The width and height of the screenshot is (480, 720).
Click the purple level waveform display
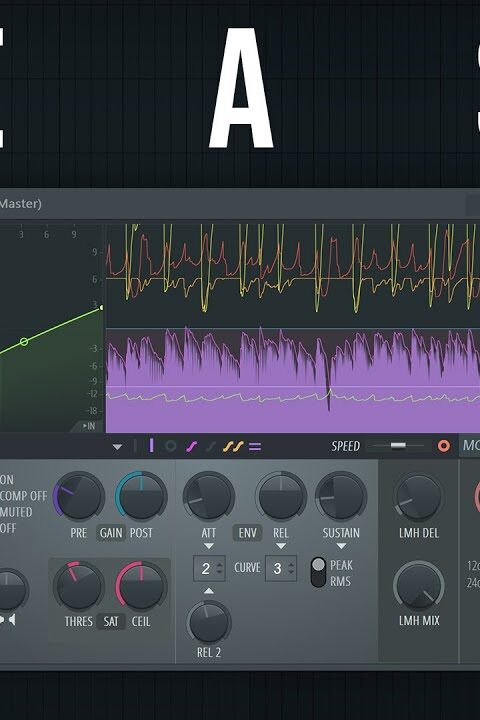click(293, 380)
